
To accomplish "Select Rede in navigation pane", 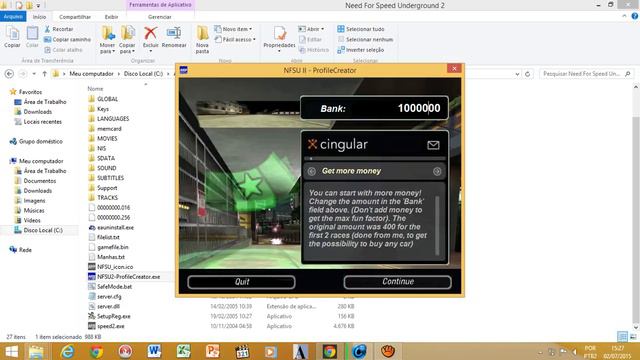I will 20,250.
